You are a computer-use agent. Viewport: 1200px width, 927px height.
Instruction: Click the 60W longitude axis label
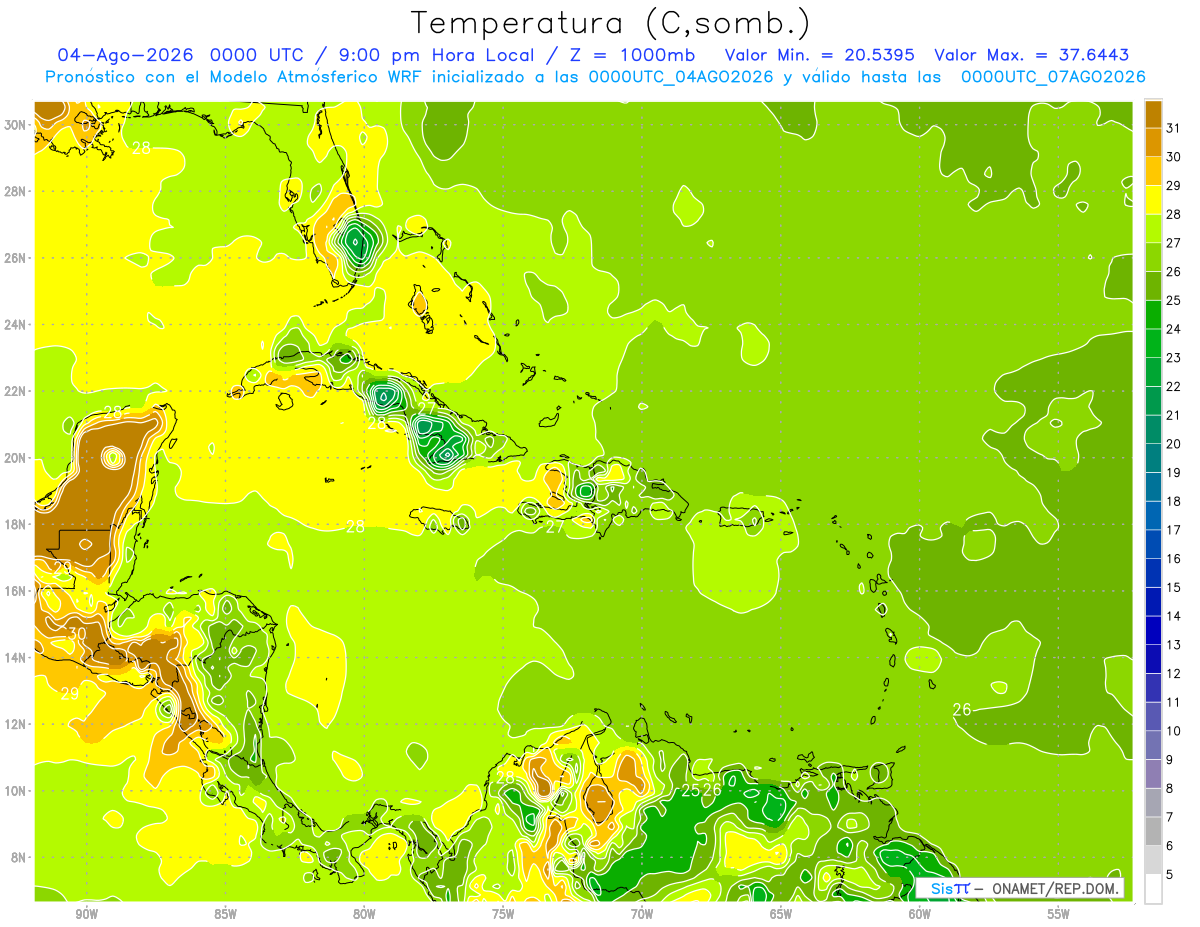tap(920, 914)
